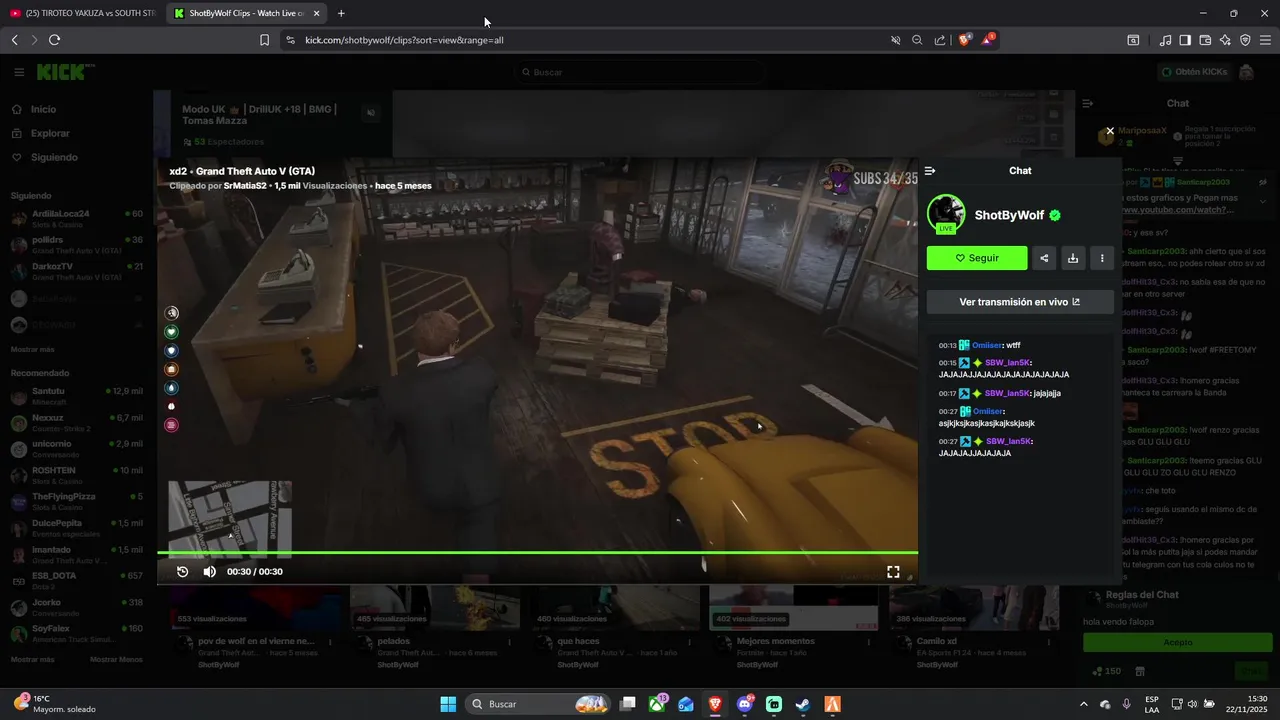This screenshot has height=720, width=1280.
Task: Open Brave Leo AI sparkle icon
Action: click(1225, 40)
